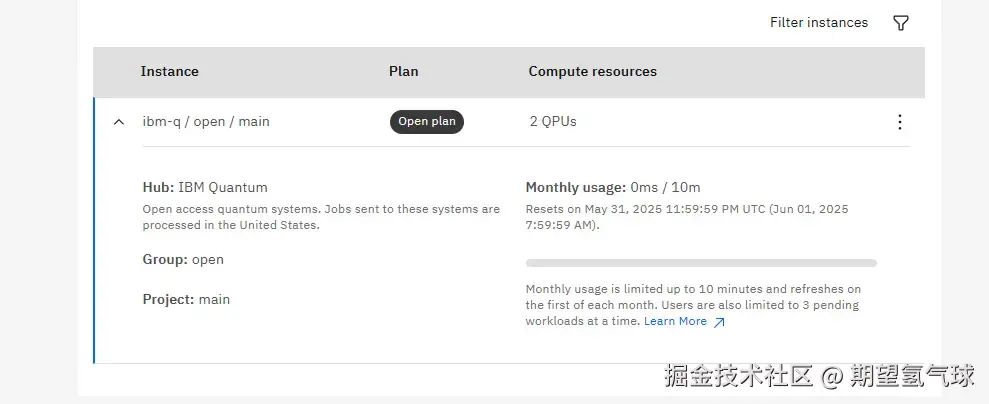The image size is (989, 404).
Task: Click the Group: open label
Action: [183, 259]
